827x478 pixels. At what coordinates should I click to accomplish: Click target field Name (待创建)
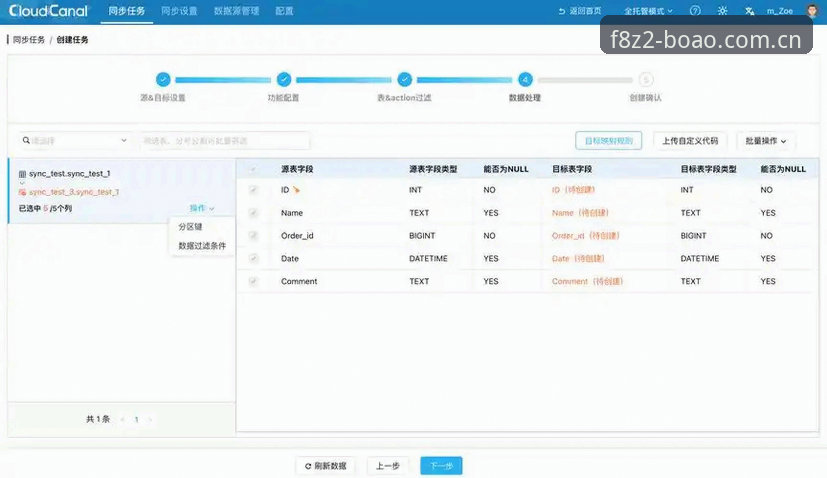coord(580,213)
